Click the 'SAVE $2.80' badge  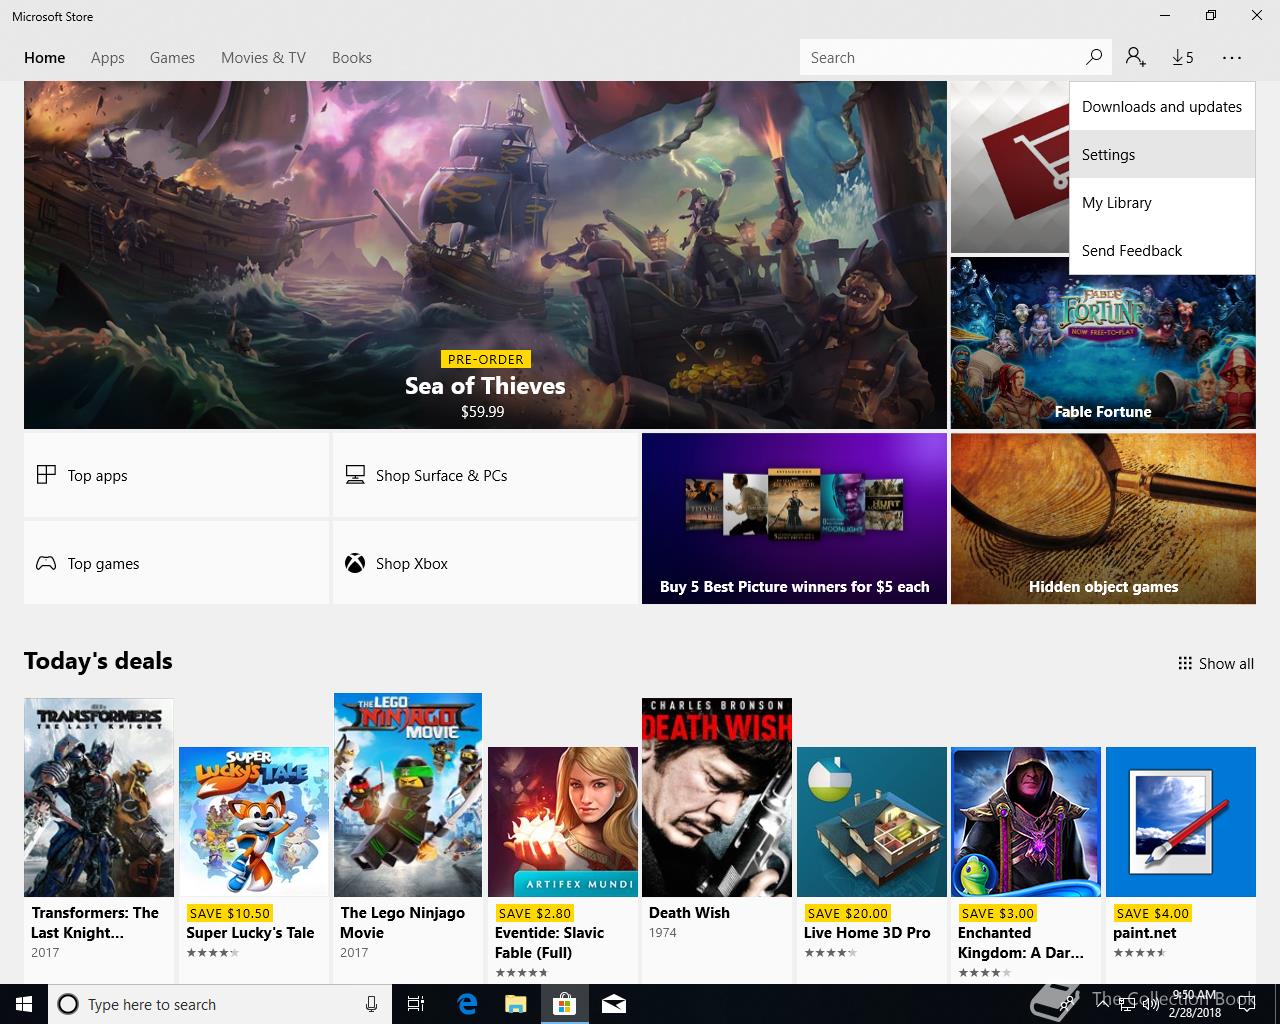[x=534, y=913]
